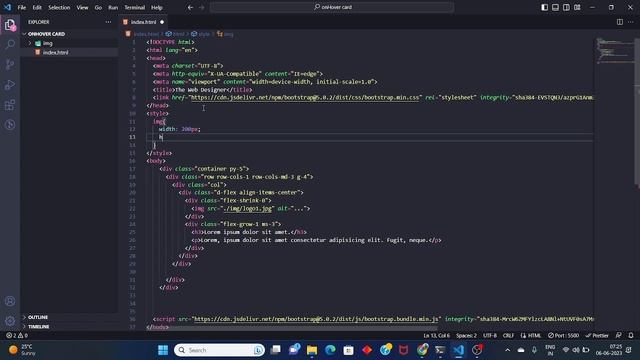Open File Explorer from taskbar
Viewport: 640px width, 360px height.
point(312,350)
